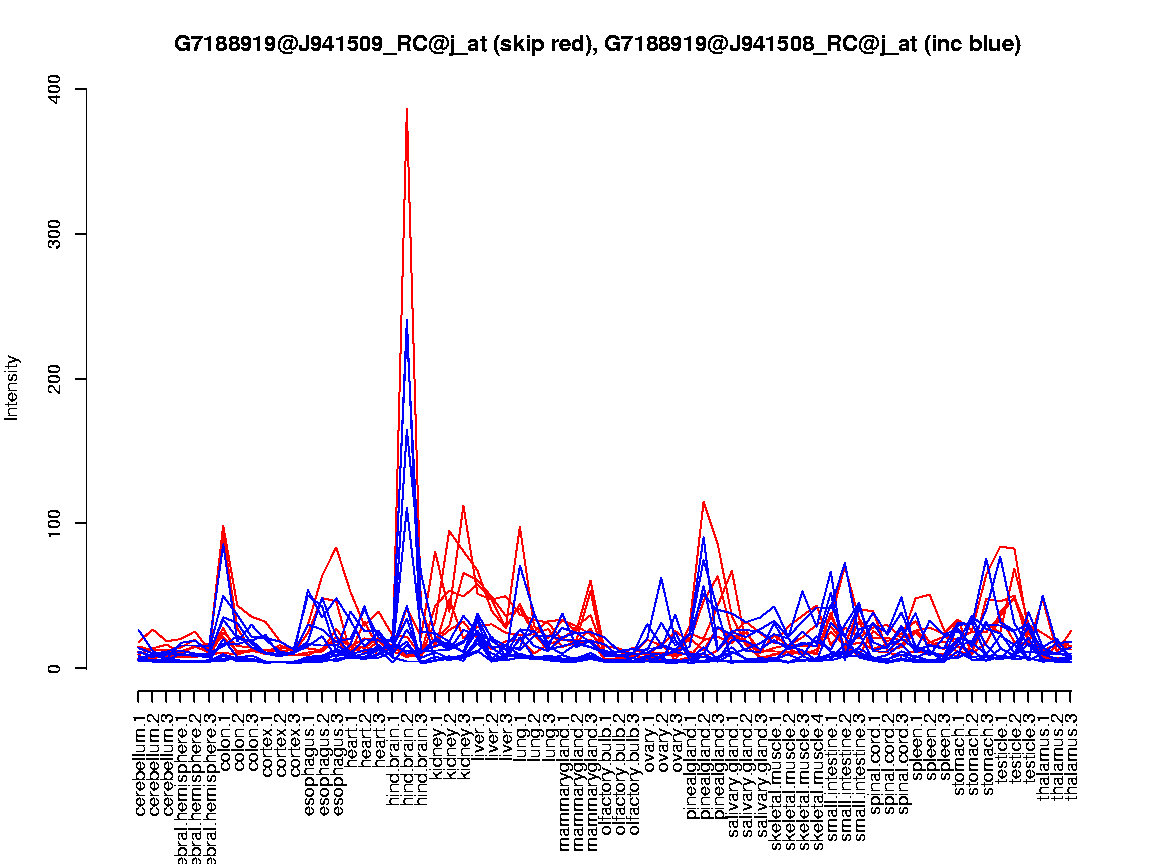Click the 400 tick label on y-axis

[54, 89]
